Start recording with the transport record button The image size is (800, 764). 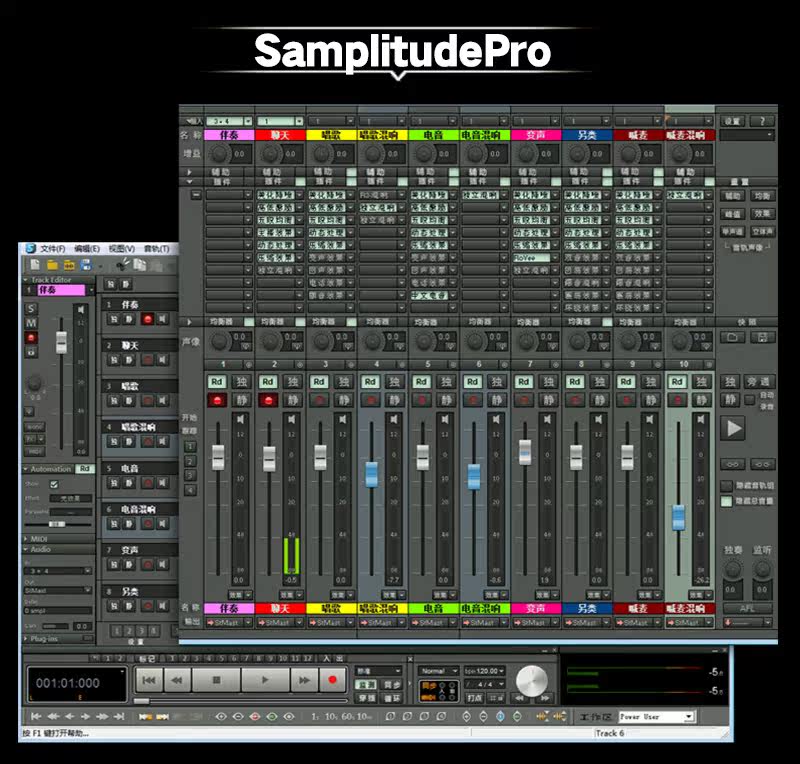point(333,680)
